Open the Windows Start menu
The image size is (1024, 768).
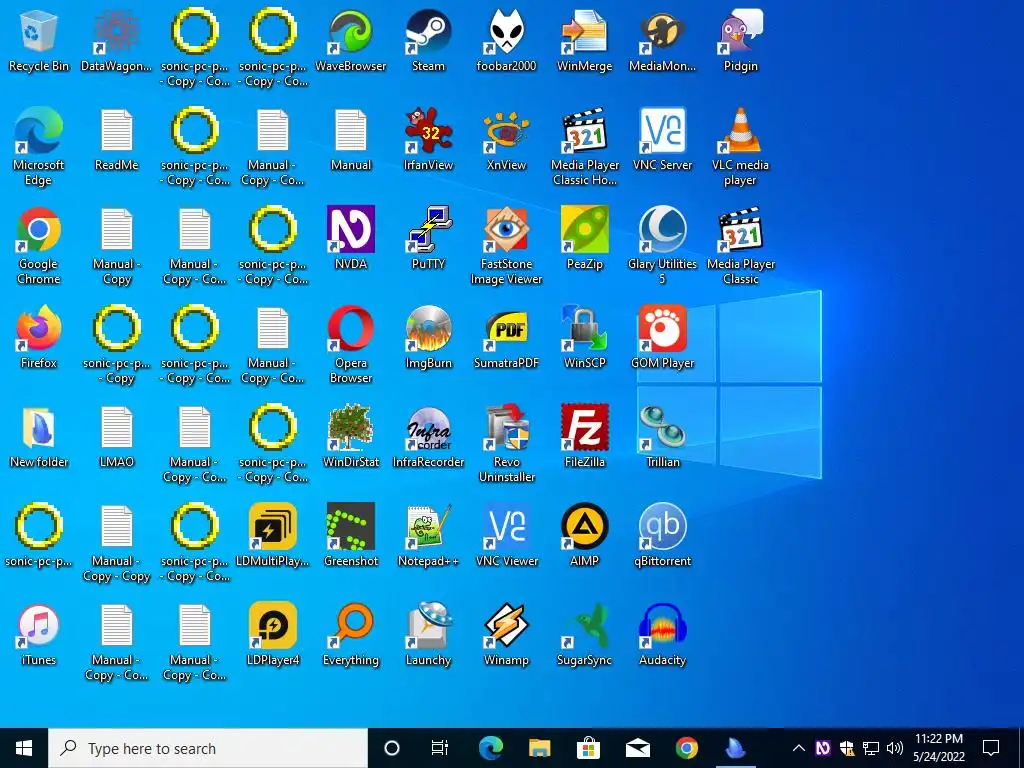tap(24, 748)
